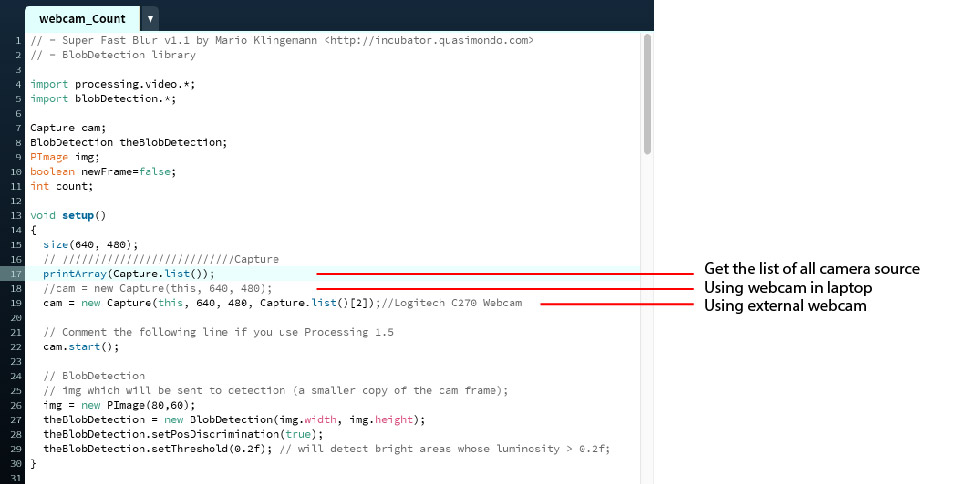Switch to the webcam_Count tab

click(x=82, y=18)
